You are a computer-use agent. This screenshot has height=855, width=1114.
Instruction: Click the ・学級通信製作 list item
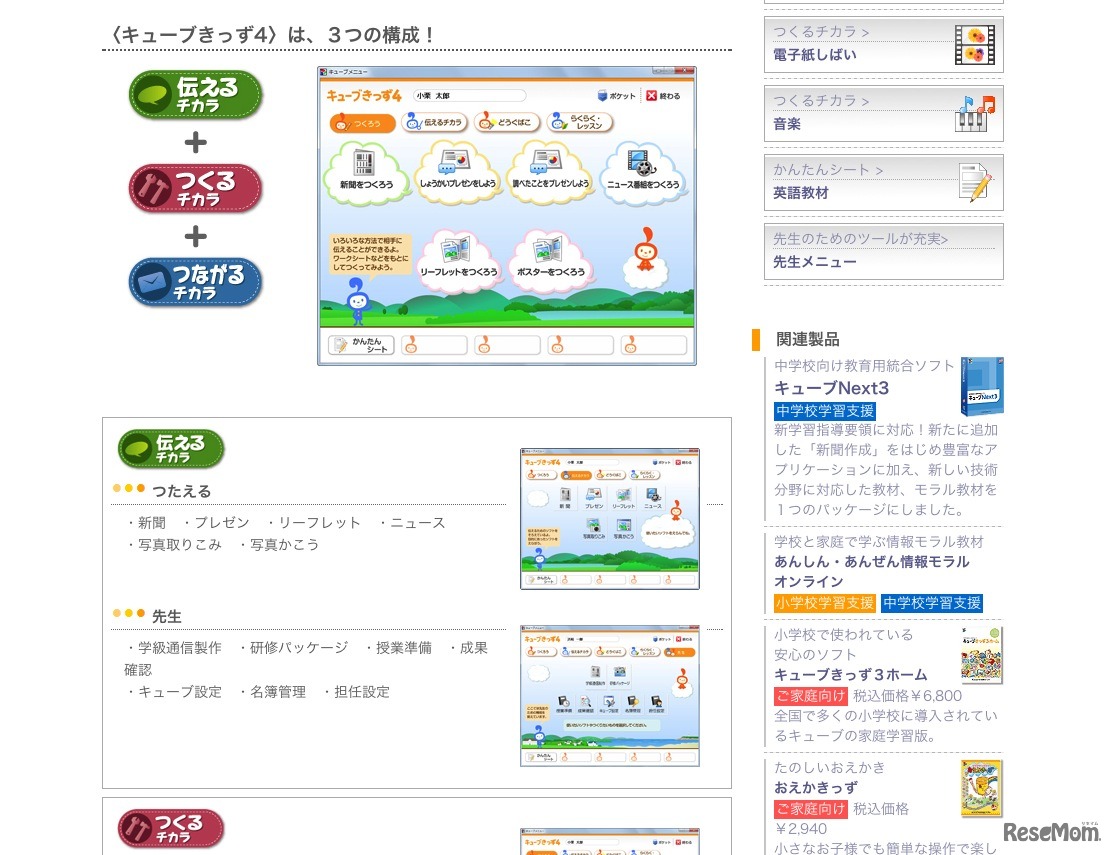pos(173,647)
